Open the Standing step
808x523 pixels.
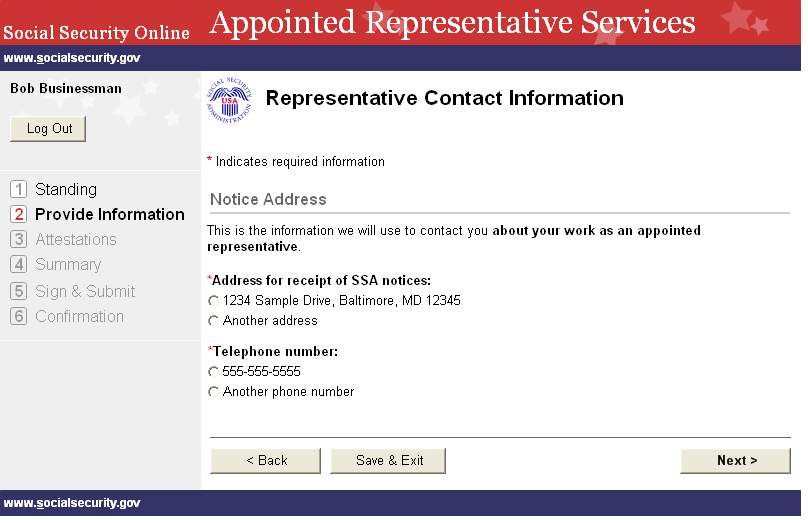click(66, 189)
